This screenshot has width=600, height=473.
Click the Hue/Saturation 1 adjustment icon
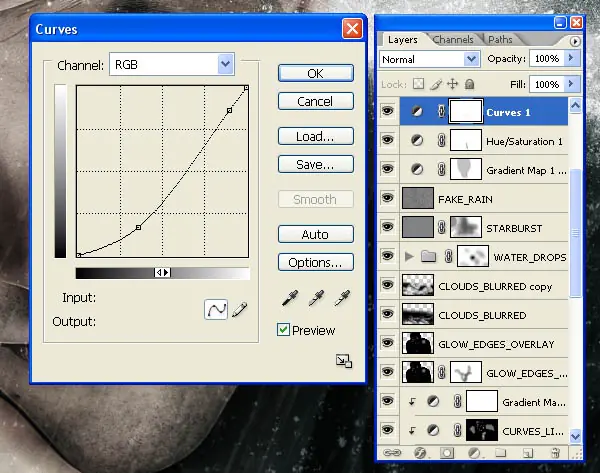417,140
